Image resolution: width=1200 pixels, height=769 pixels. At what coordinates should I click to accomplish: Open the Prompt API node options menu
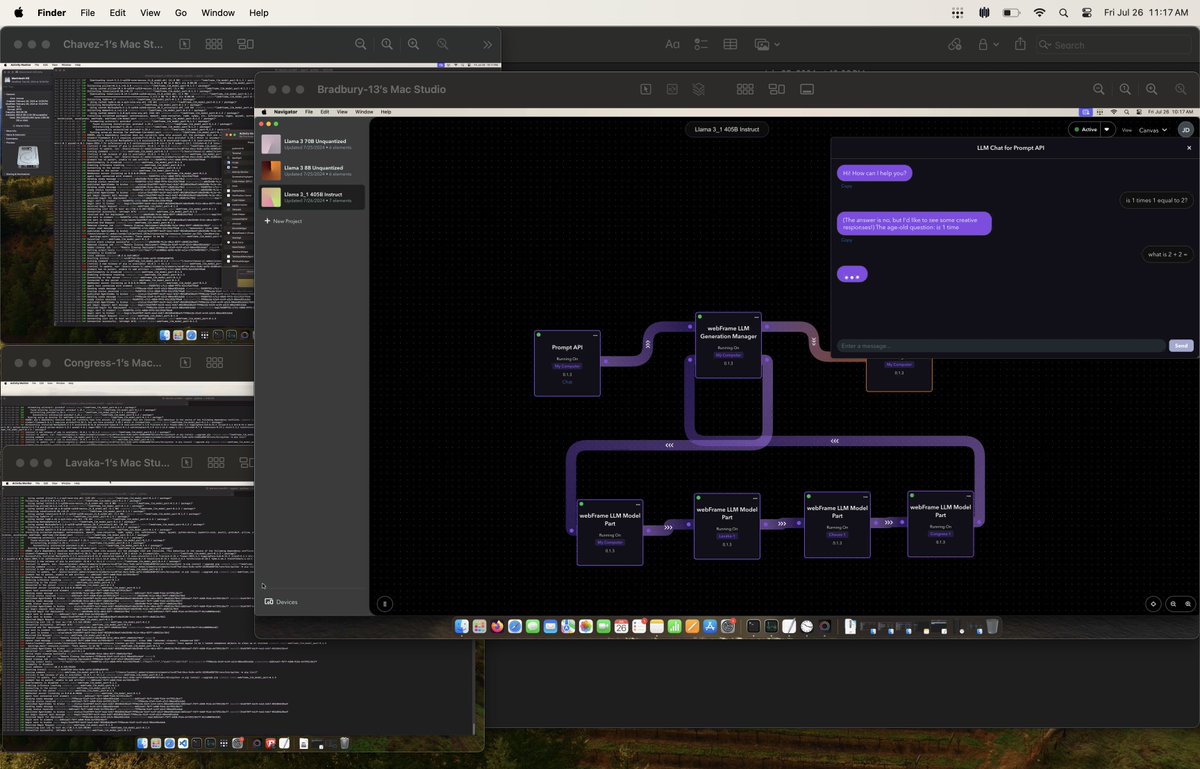pyautogui.click(x=594, y=335)
